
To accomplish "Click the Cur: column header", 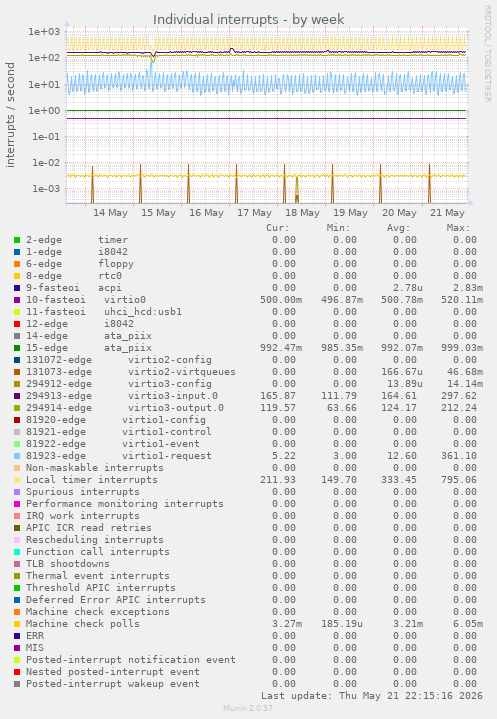I will coord(278,228).
